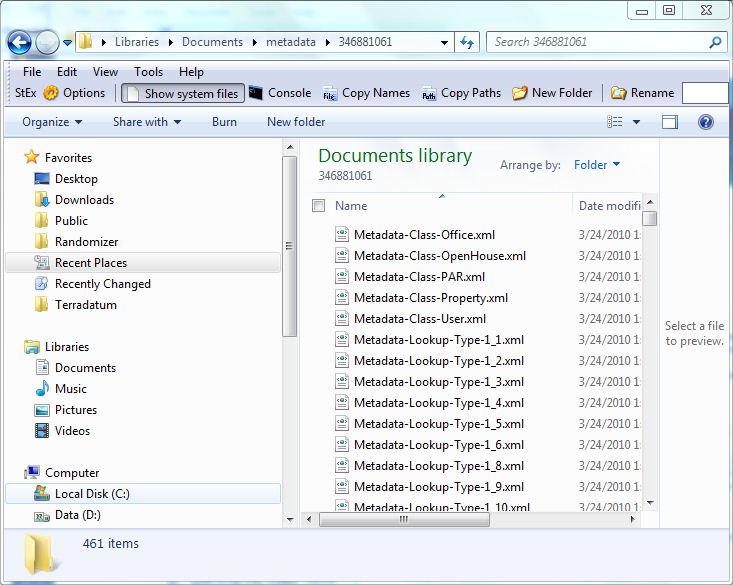Open Randomizer favorite folder
This screenshot has height=585, width=733.
pyautogui.click(x=77, y=242)
